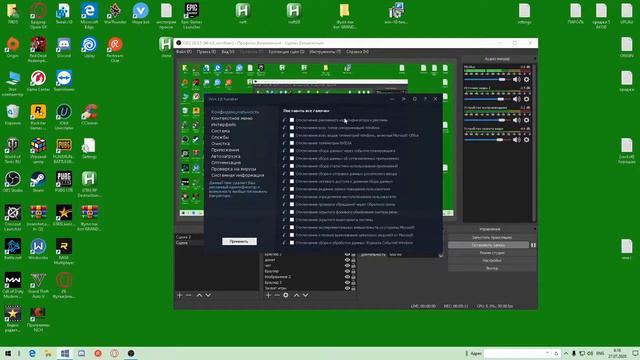640x360 pixels.
Task: Click Запустить трансляцию in OBS controls
Action: coord(492,237)
